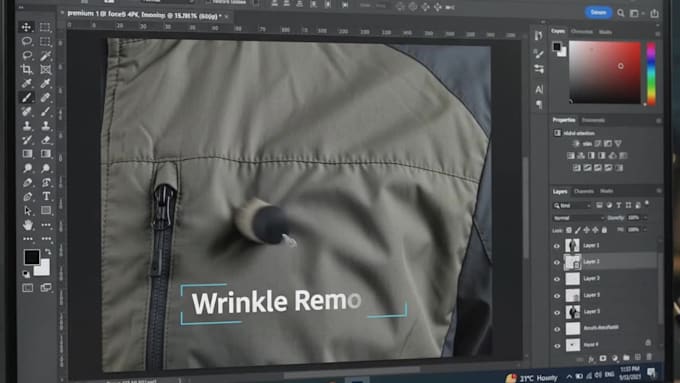Switch to the Color tab
Image resolution: width=680 pixels, height=383 pixels.
[x=558, y=31]
